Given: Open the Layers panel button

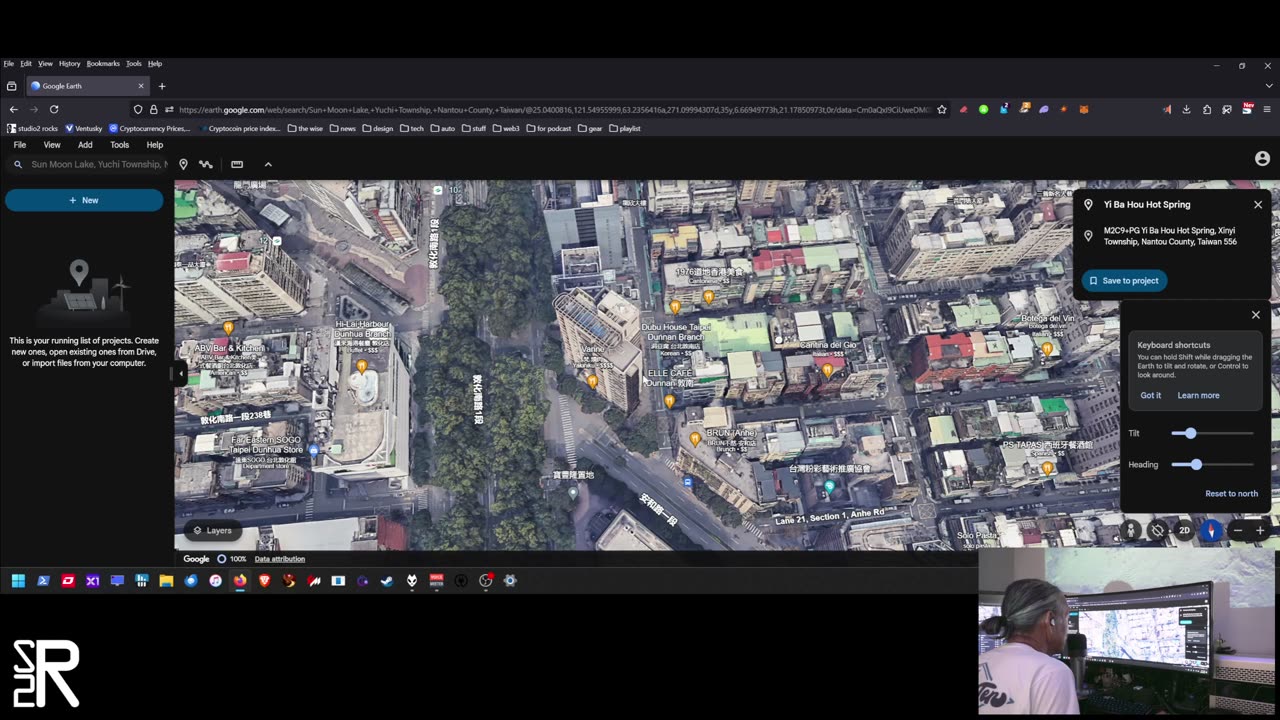Looking at the screenshot, I should [212, 530].
